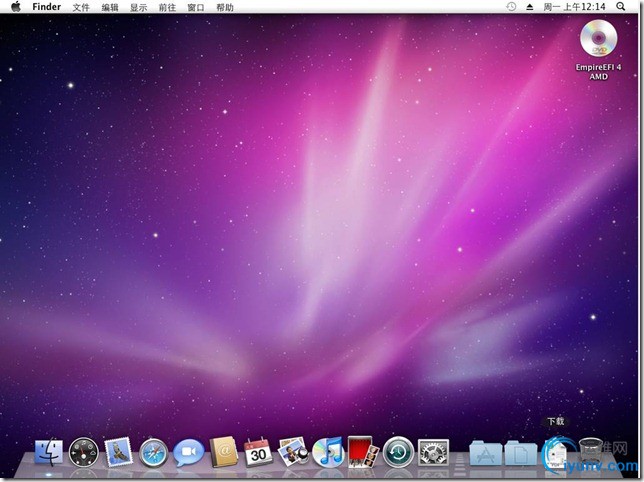This screenshot has width=644, height=482.
Task: Open the Mail stamp icon in Dock
Action: click(118, 452)
